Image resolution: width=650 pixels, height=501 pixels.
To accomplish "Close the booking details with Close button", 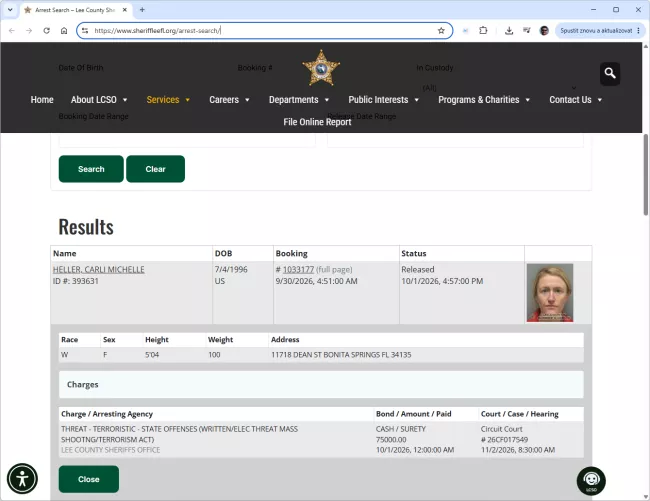I will [x=89, y=479].
